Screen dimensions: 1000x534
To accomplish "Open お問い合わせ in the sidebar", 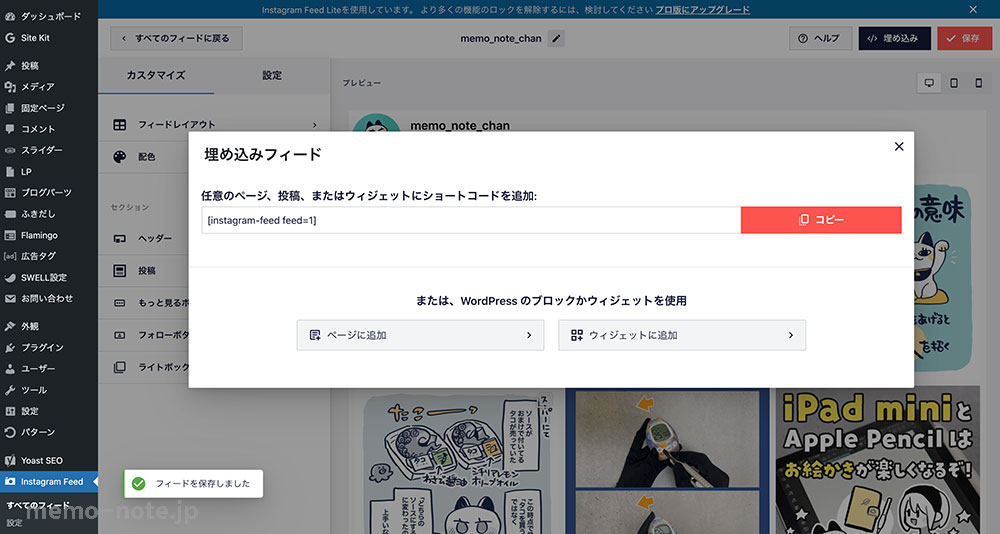I will (x=49, y=299).
